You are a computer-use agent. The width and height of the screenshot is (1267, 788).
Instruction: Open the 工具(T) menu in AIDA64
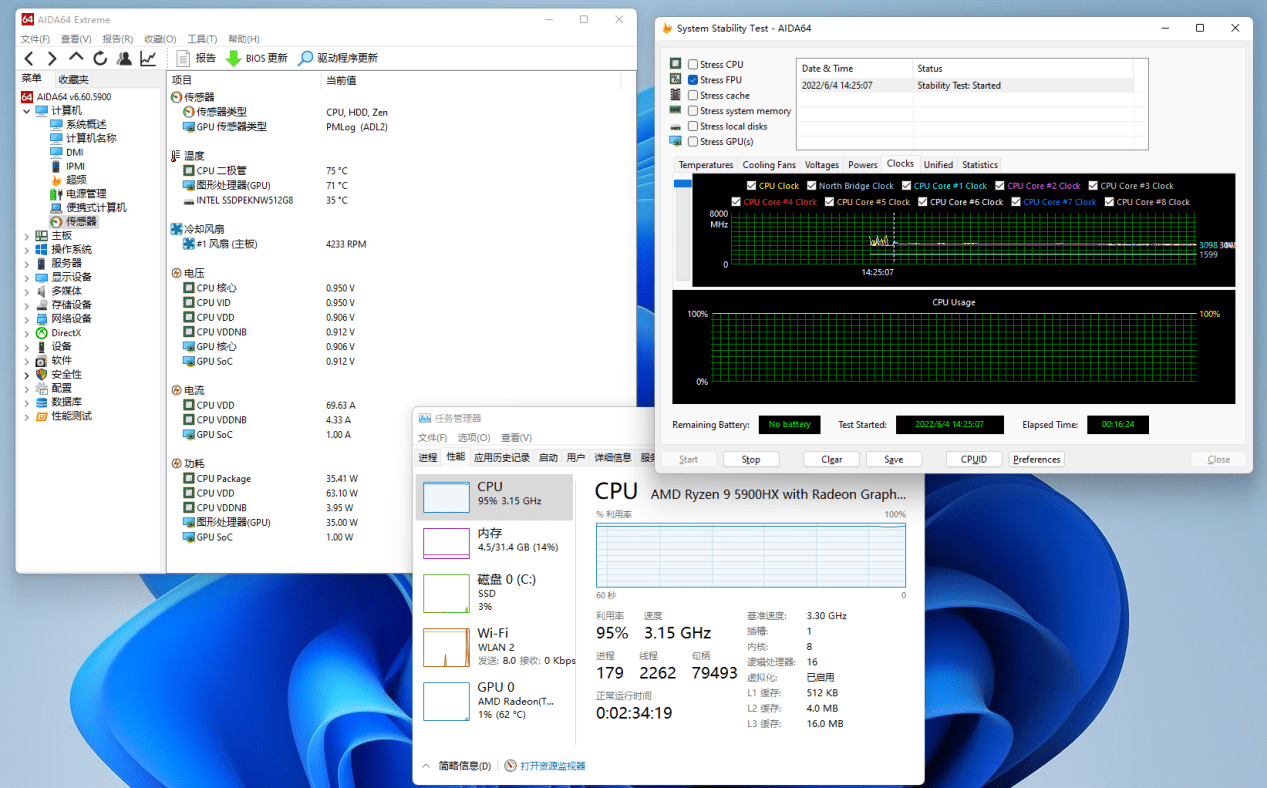pos(202,39)
